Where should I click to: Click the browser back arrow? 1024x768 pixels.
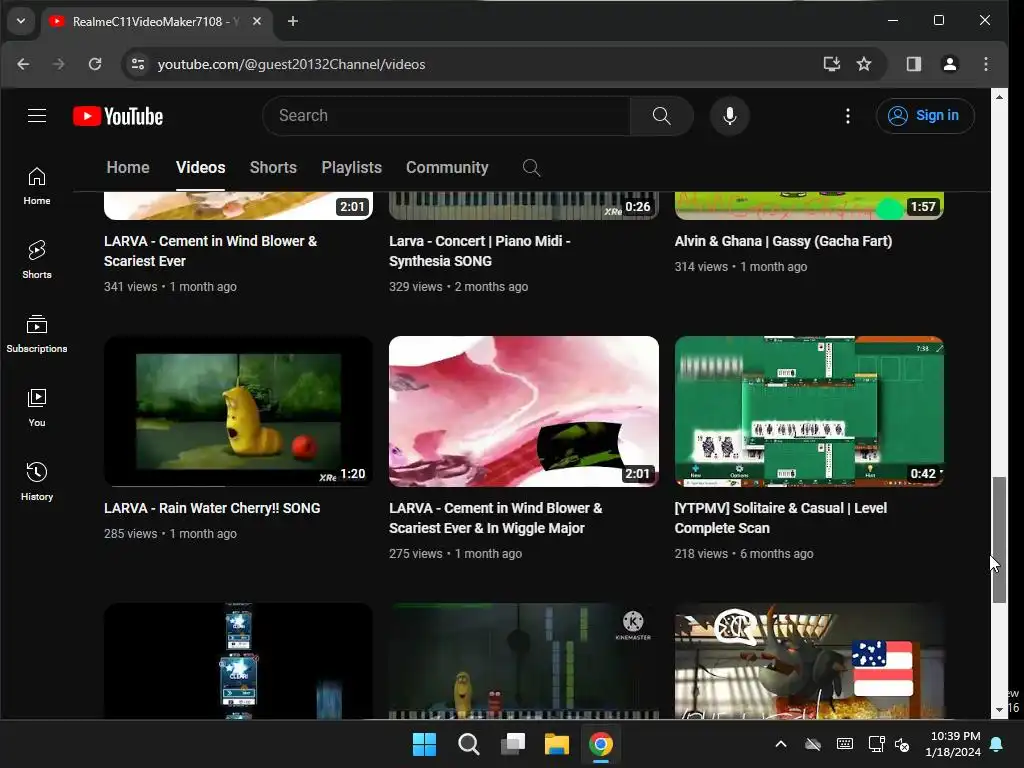(24, 64)
